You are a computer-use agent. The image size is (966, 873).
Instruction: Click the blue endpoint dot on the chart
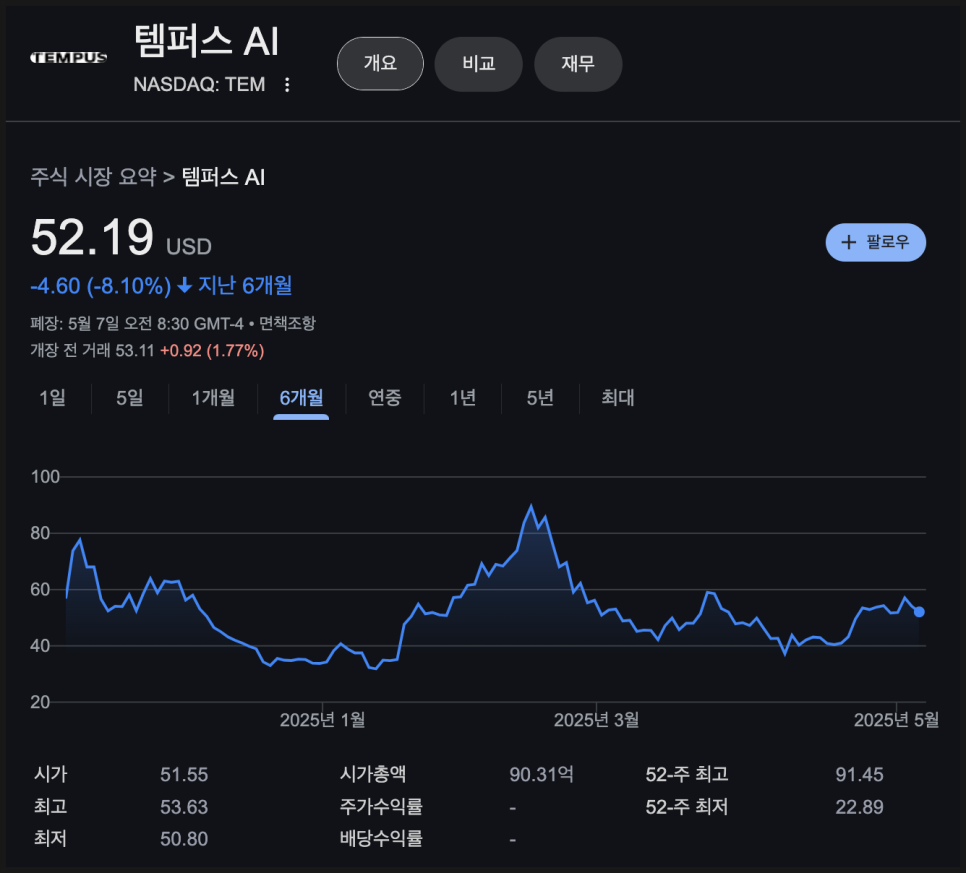pyautogui.click(x=919, y=612)
